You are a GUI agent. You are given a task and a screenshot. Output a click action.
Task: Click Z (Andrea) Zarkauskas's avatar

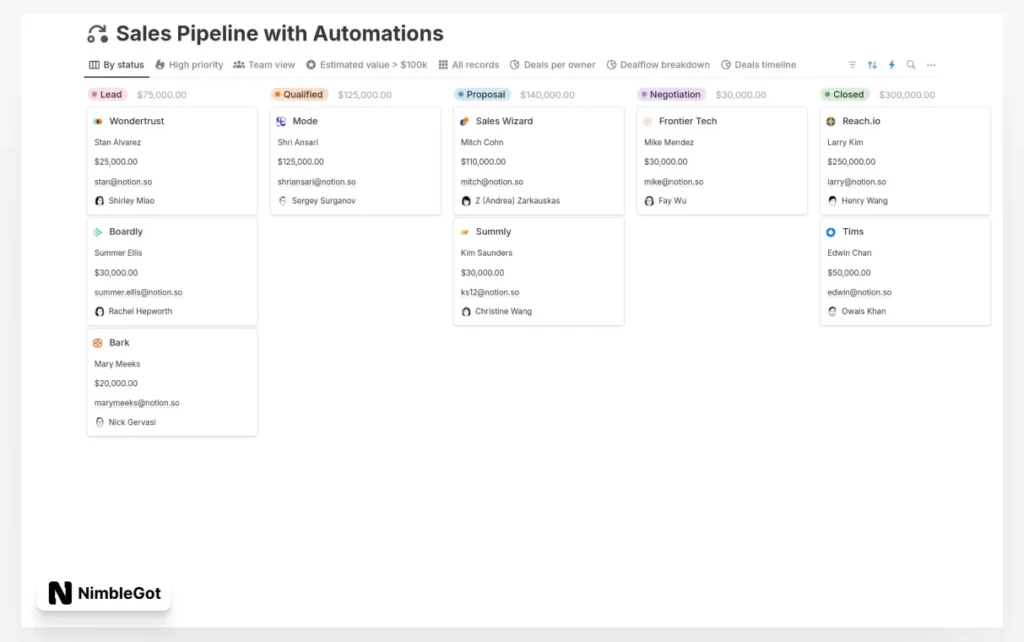[466, 201]
